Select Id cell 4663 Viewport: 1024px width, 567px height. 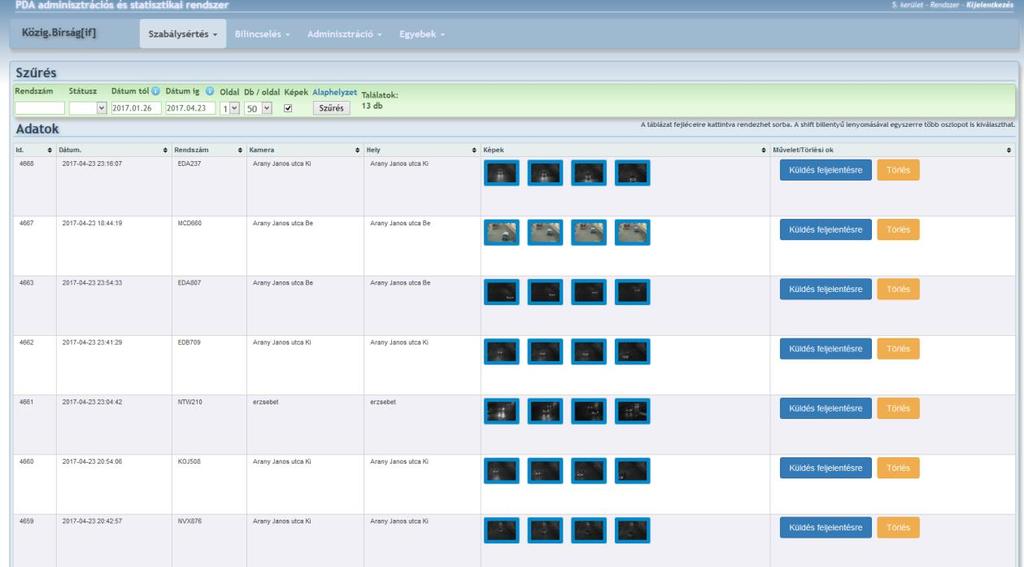point(26,283)
